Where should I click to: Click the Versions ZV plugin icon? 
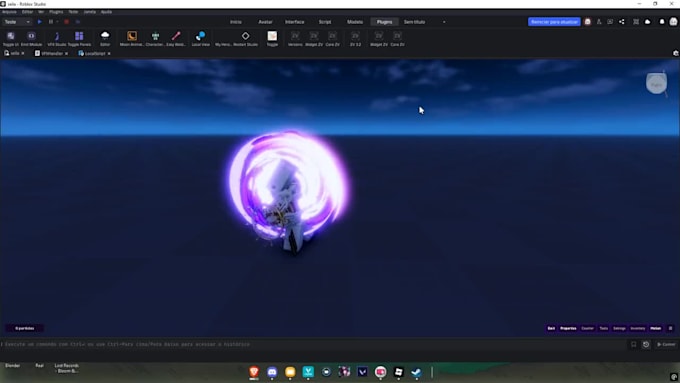295,38
